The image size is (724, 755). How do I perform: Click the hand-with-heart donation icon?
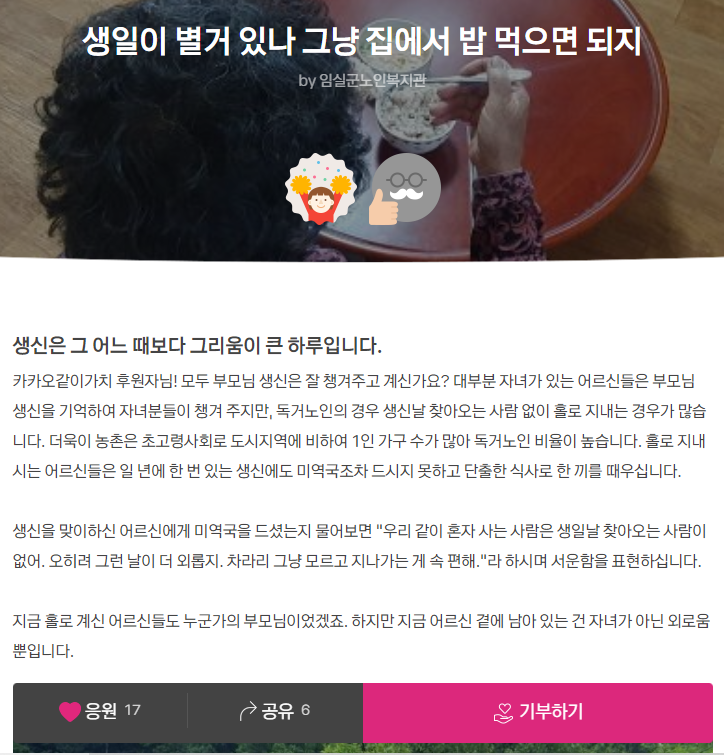504,713
